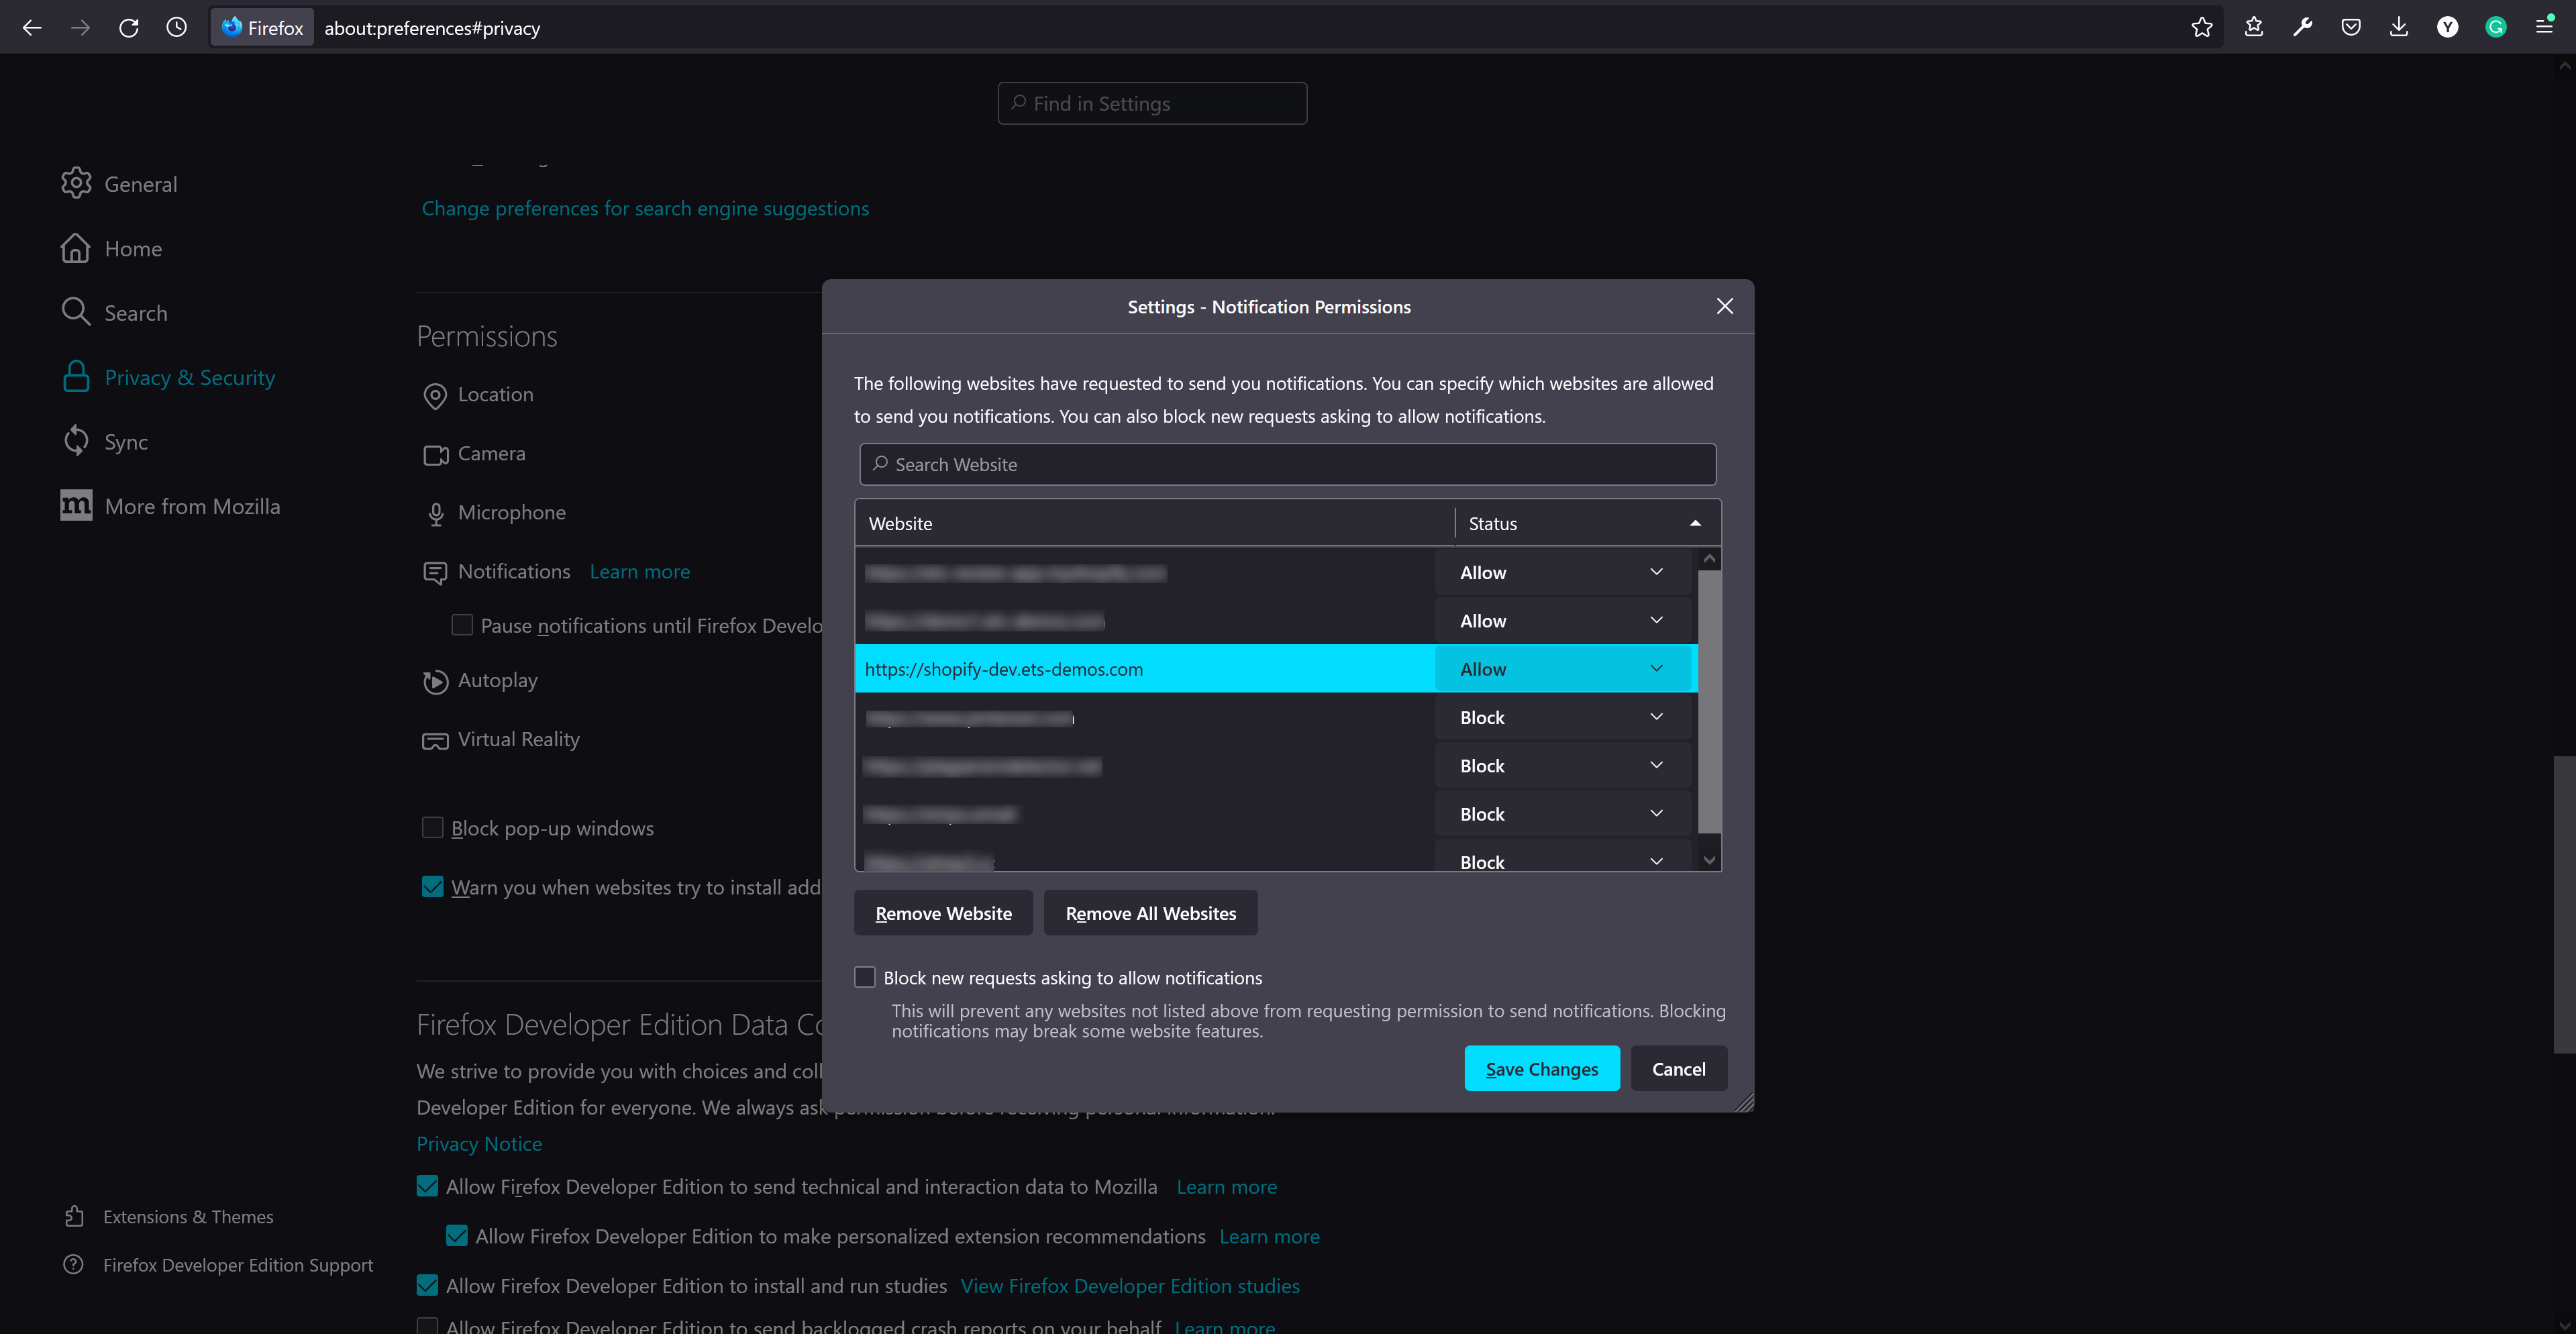Open Extensions & Themes page
2576x1334 pixels.
(x=168, y=1216)
